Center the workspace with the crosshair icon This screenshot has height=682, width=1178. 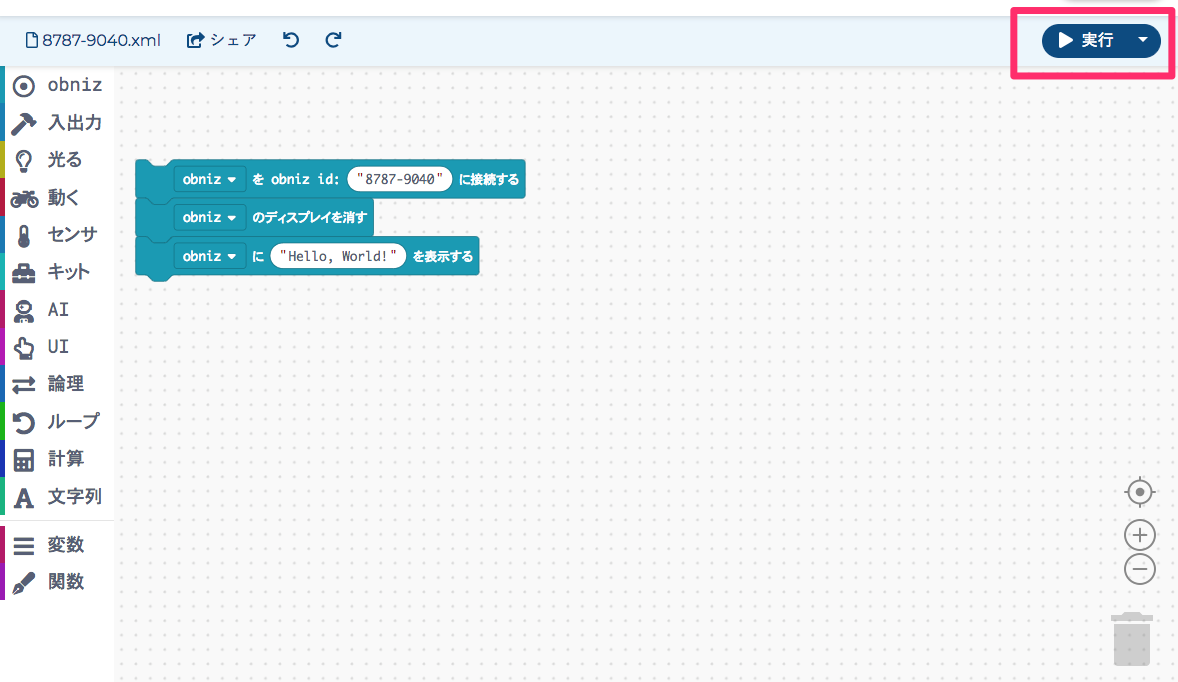click(1139, 493)
